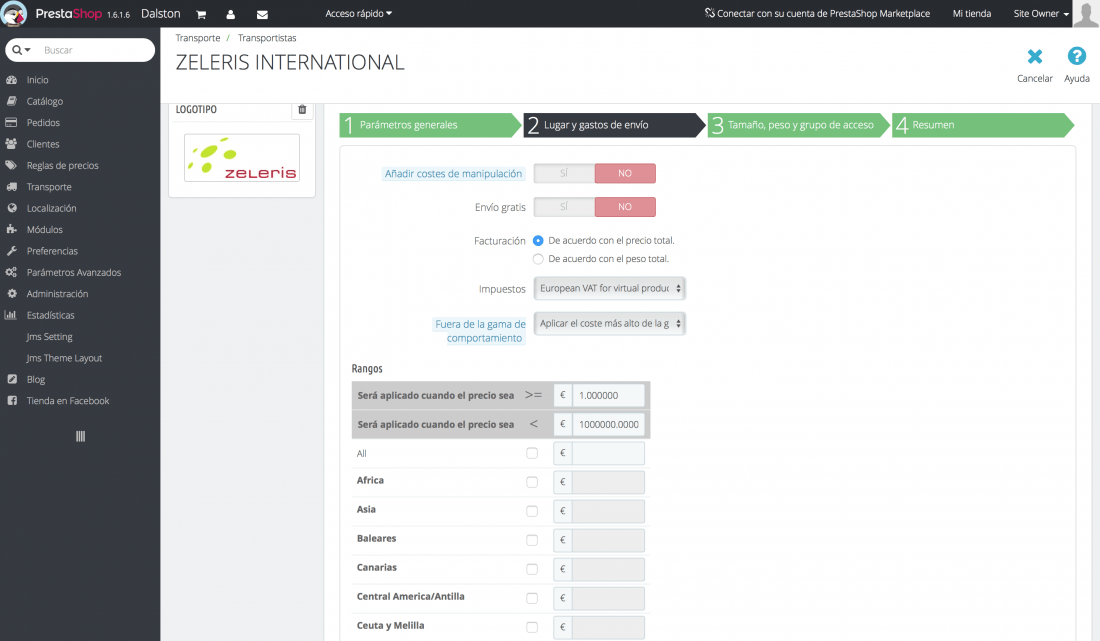
Task: Click the Cancelar X icon
Action: pos(1035,56)
